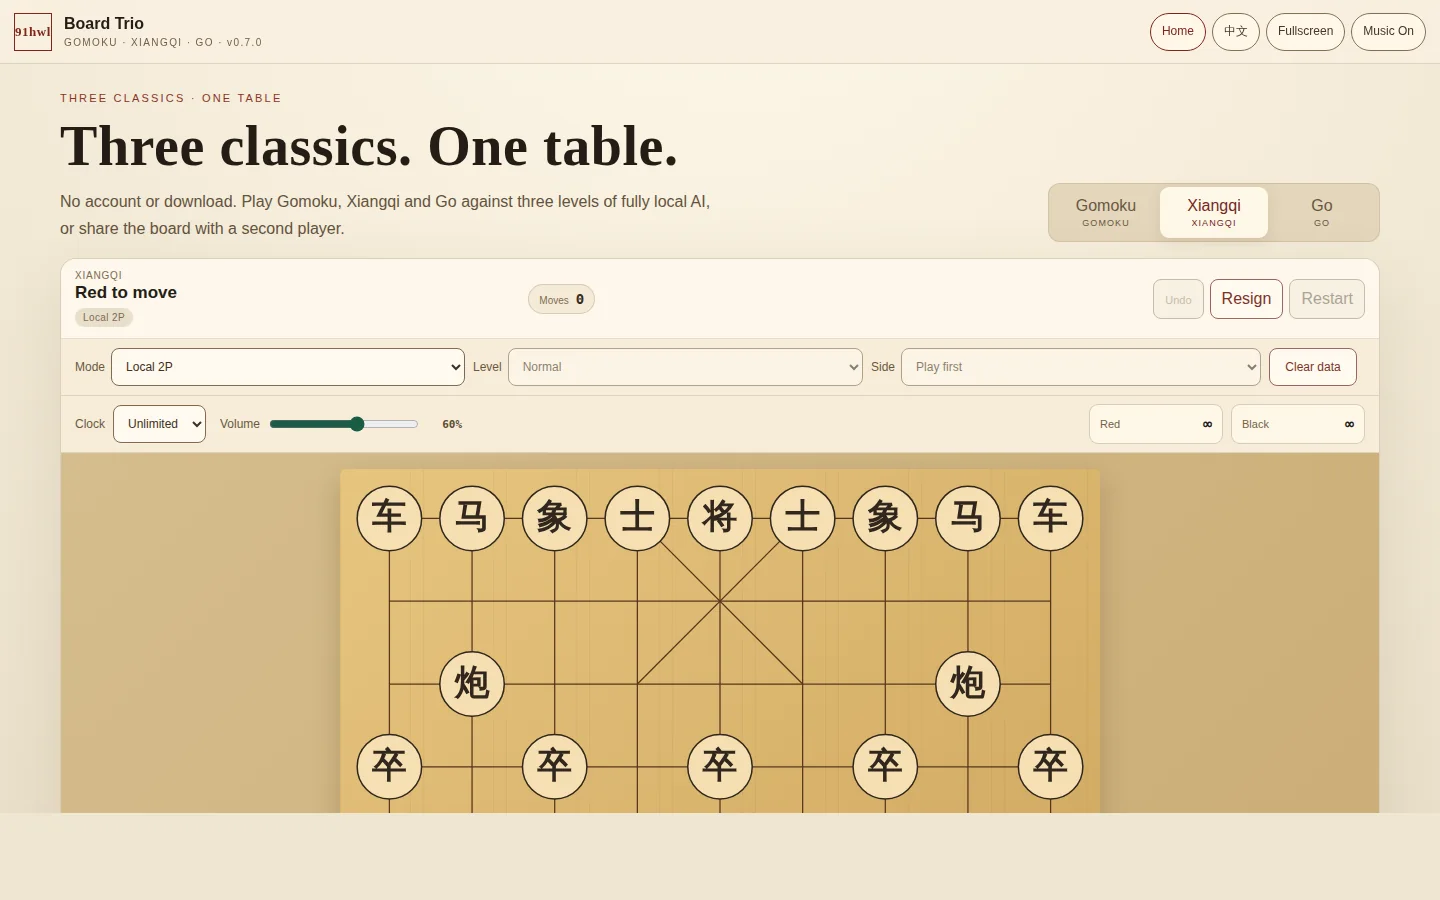Click the Black player clock box
Screen dimensions: 1440x900
tap(1298, 424)
